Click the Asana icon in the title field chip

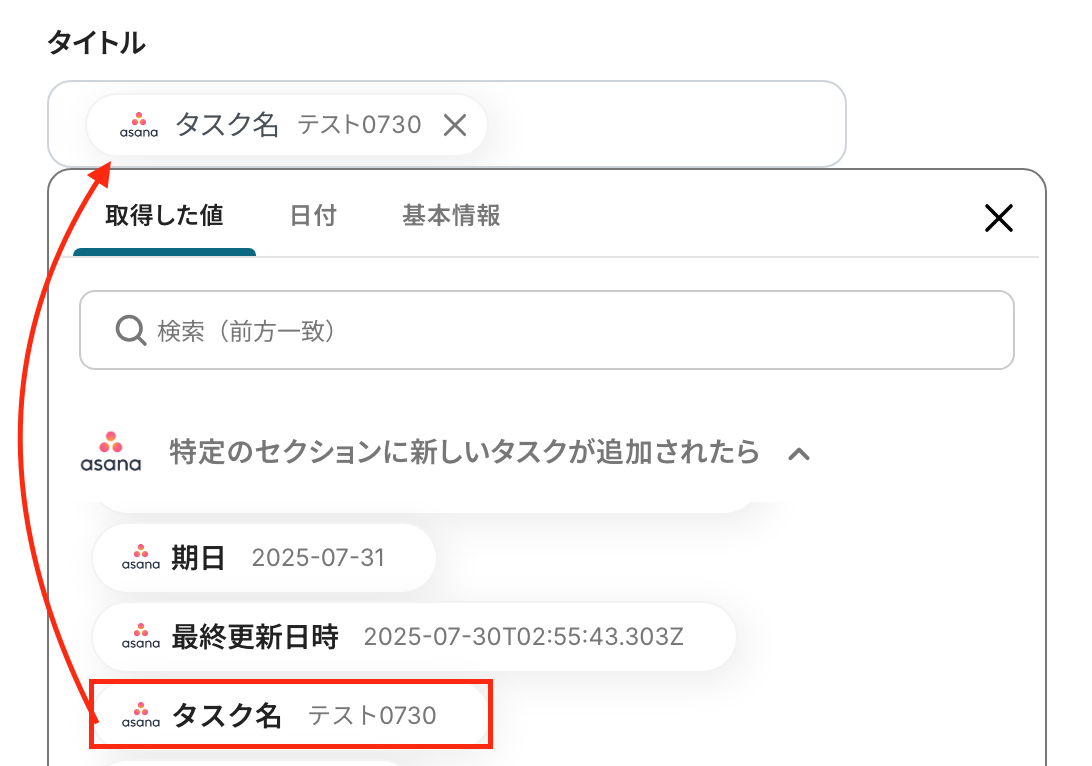coord(139,125)
